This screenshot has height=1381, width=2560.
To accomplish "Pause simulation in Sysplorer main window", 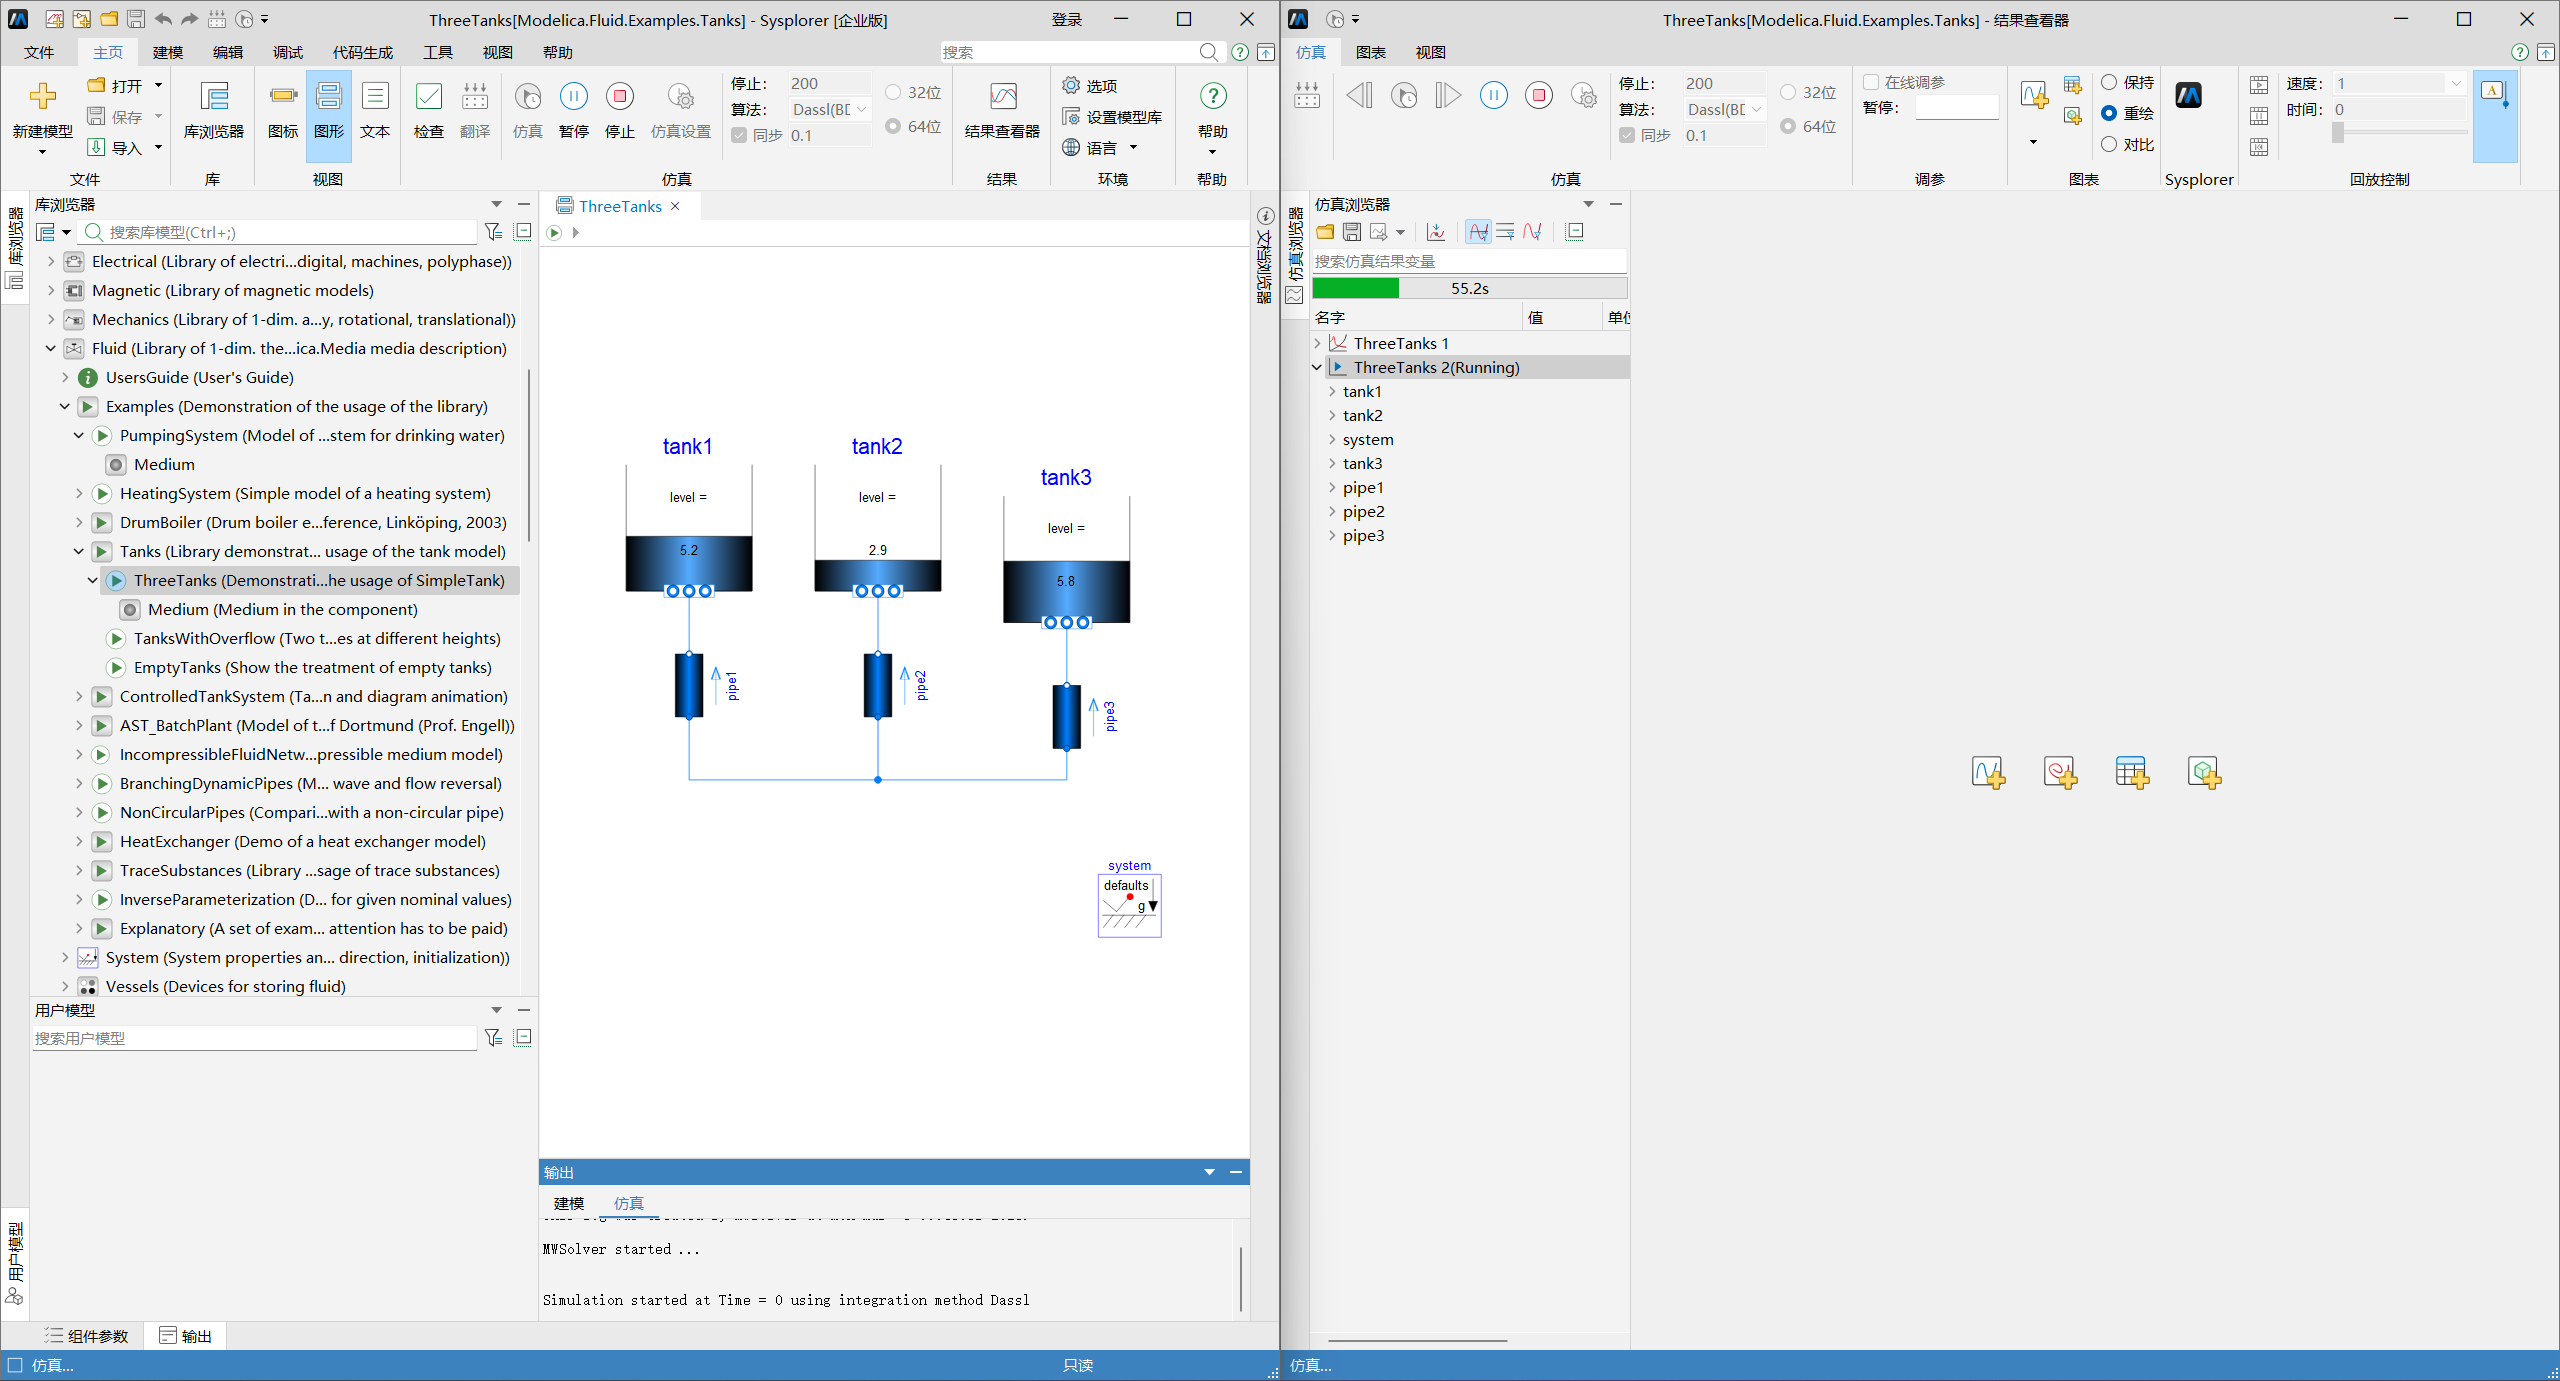I will 574,97.
